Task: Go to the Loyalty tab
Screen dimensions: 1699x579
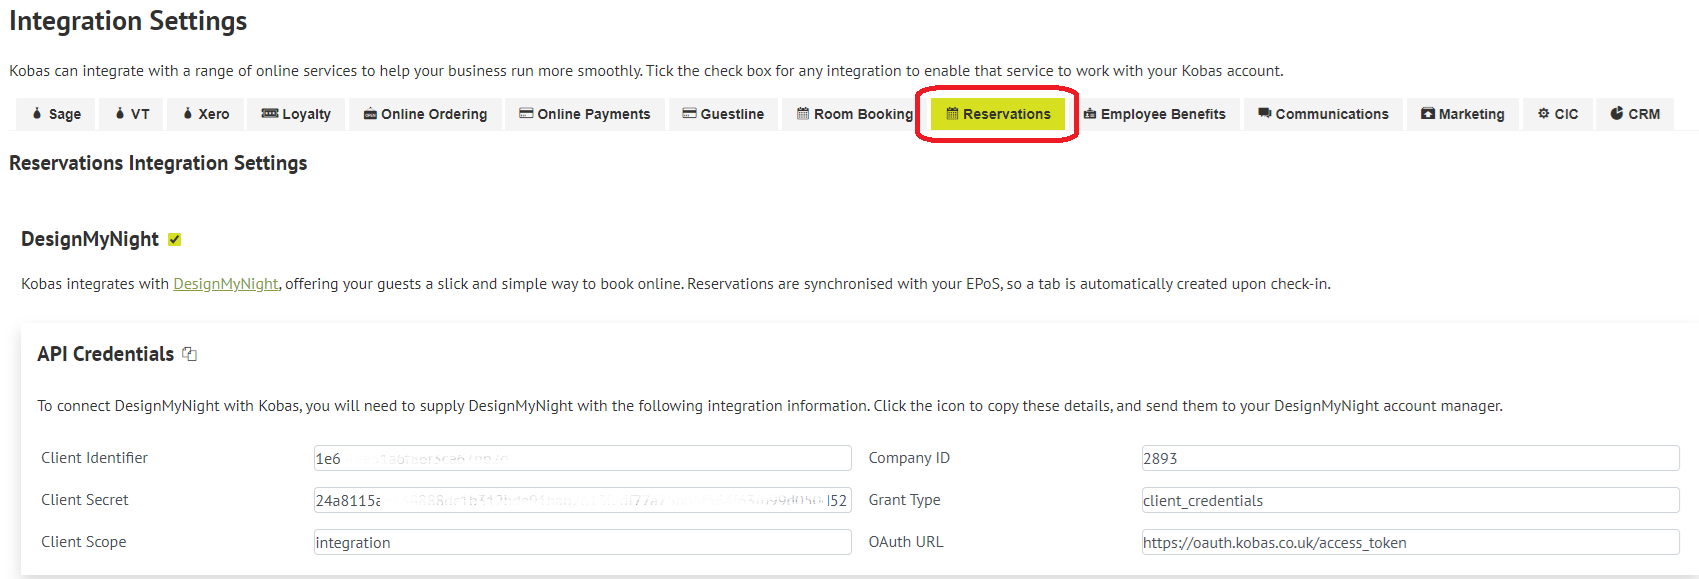Action: click(x=296, y=114)
